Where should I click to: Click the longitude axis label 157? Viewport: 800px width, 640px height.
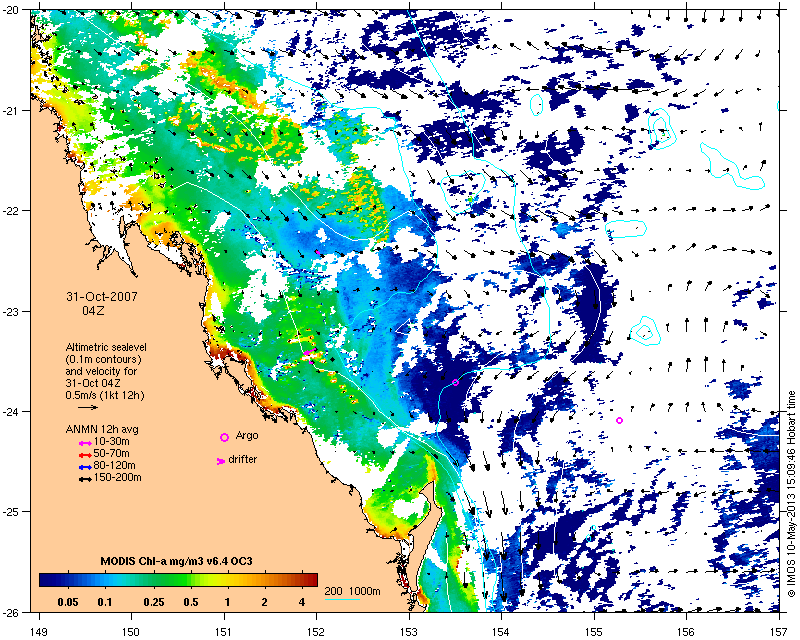pos(779,632)
